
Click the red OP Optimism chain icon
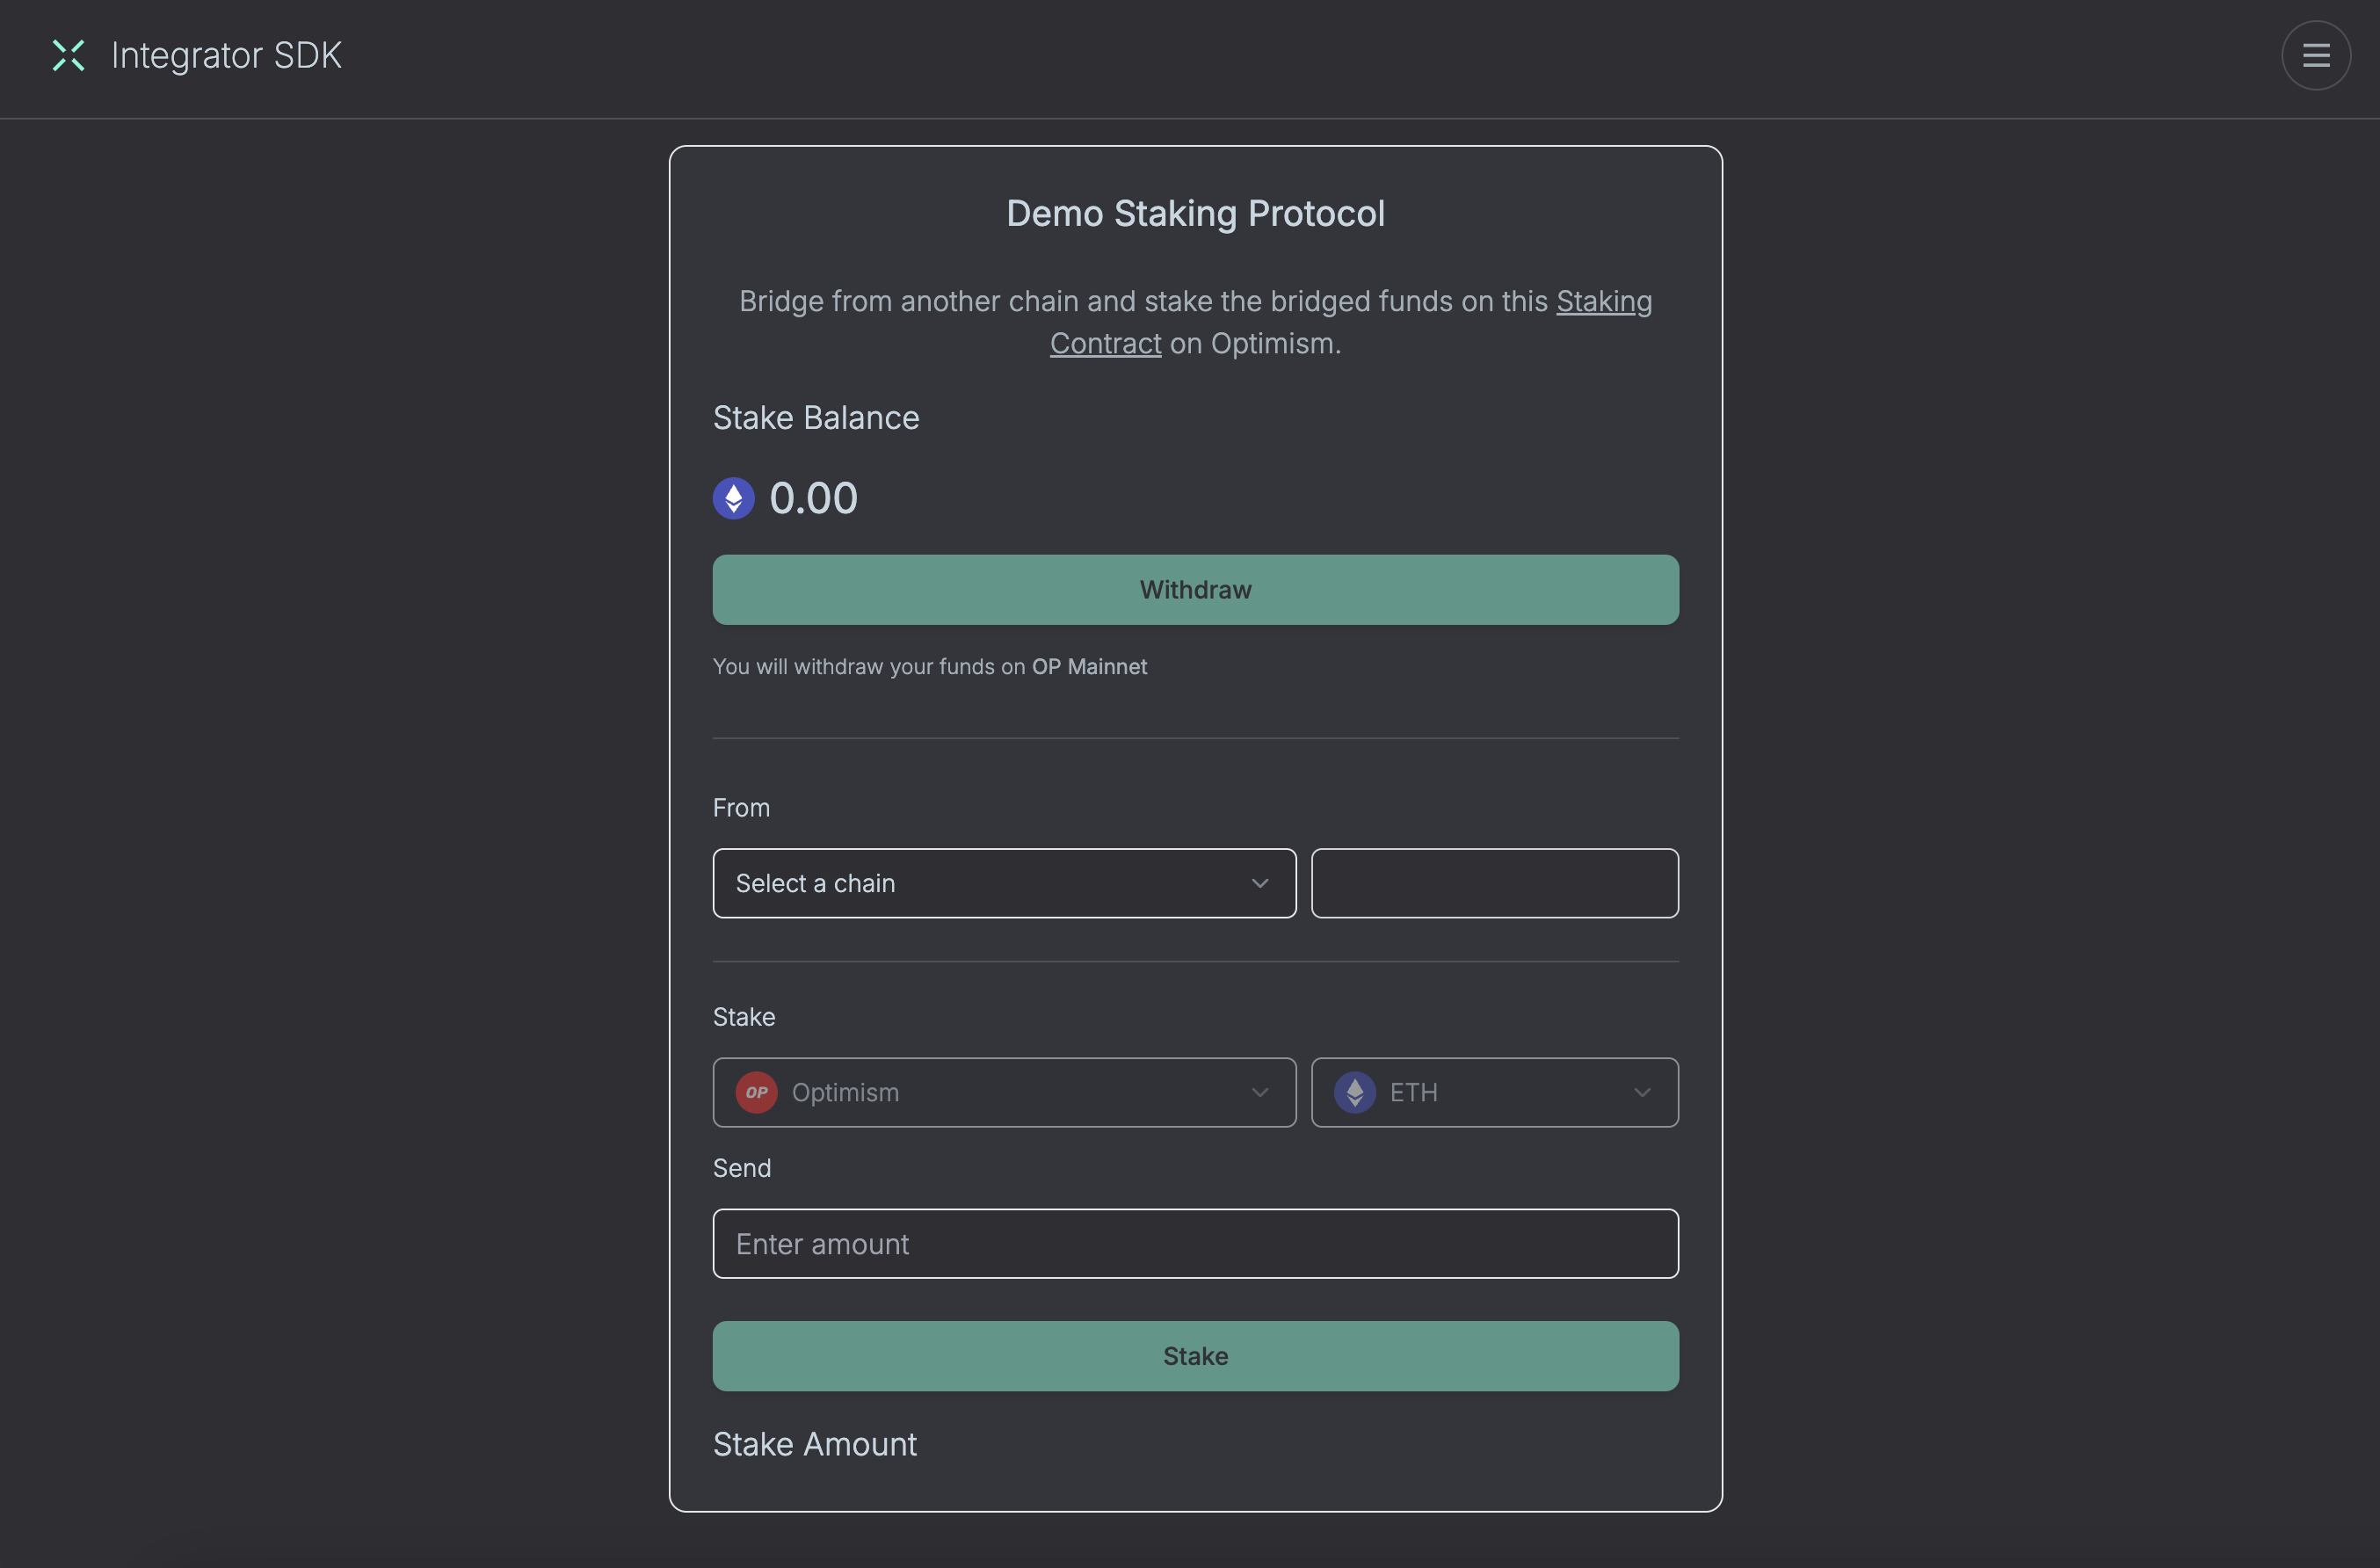[756, 1092]
